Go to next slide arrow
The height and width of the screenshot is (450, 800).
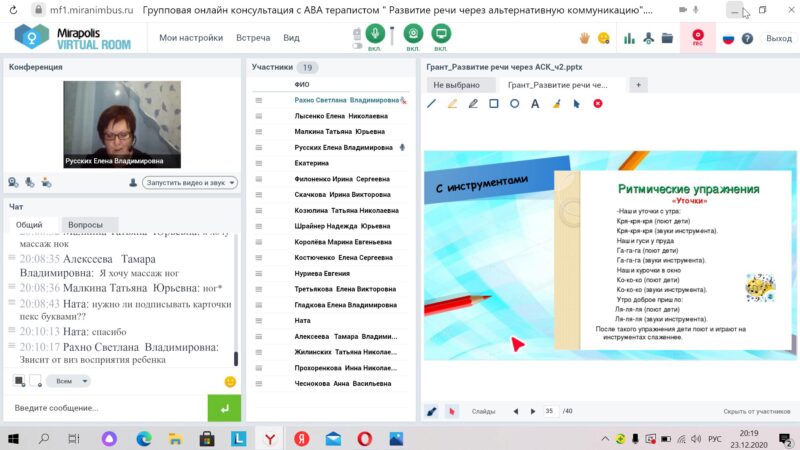pyautogui.click(x=533, y=411)
